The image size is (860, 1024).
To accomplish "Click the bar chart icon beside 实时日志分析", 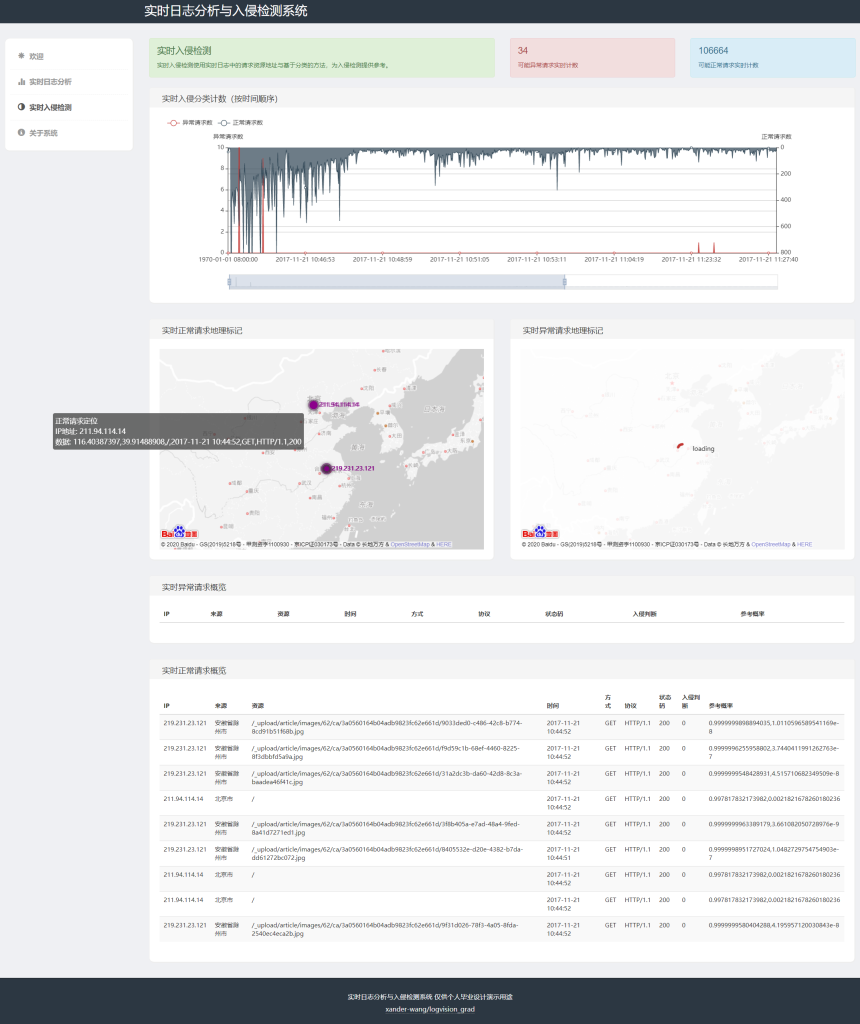I will [x=21, y=81].
